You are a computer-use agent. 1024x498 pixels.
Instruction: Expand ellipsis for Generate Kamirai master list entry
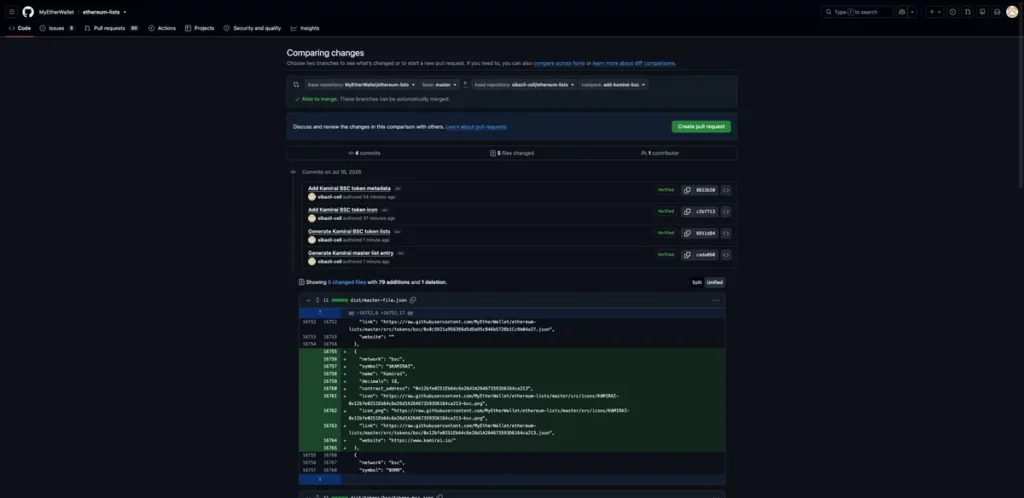pos(400,253)
